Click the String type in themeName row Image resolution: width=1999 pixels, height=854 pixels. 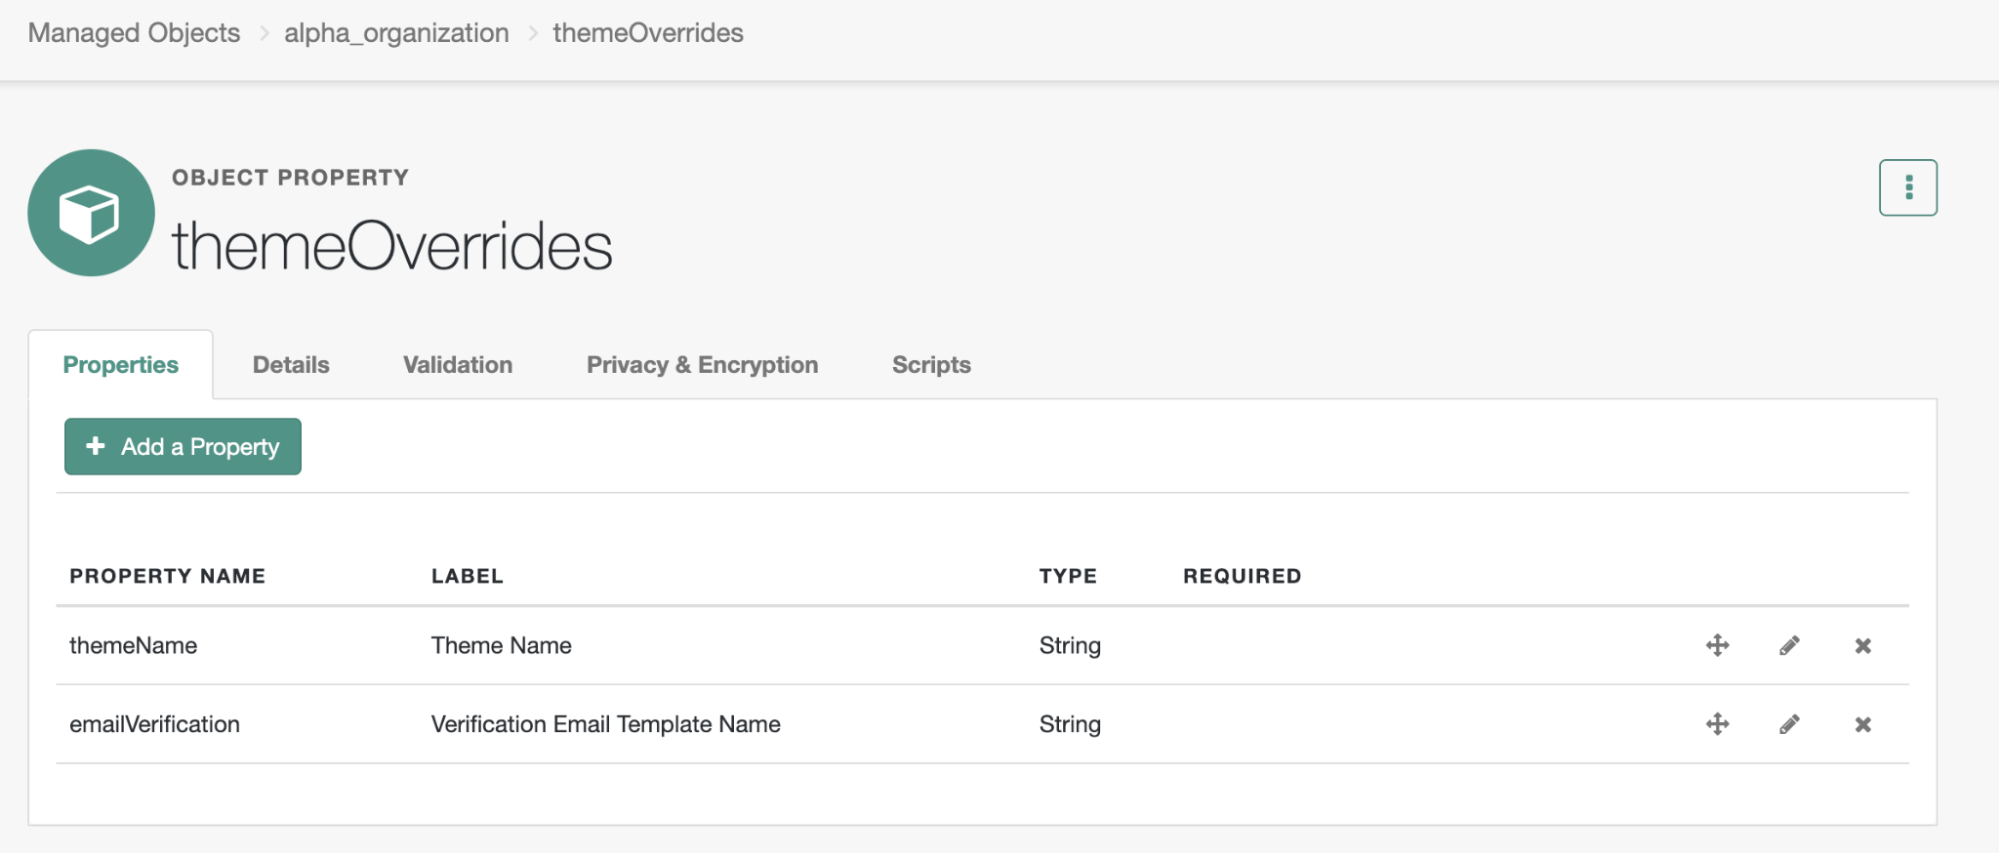[1070, 646]
